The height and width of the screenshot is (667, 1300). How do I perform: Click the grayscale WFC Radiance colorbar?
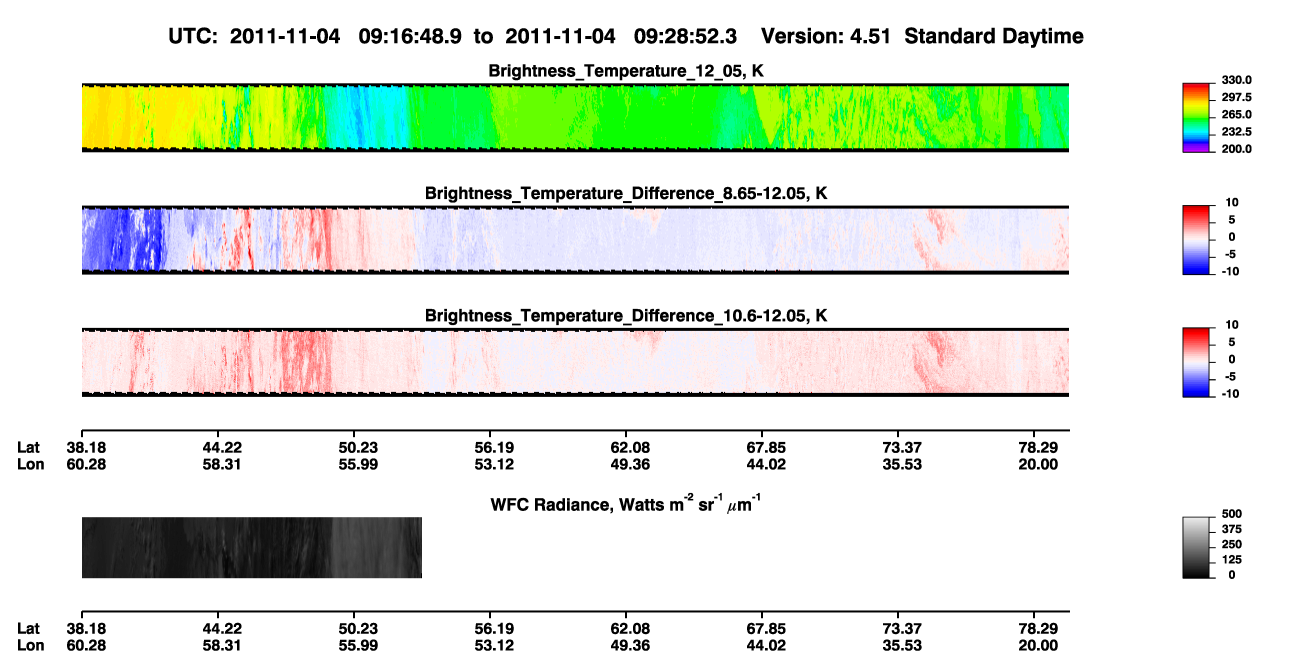(x=1198, y=548)
